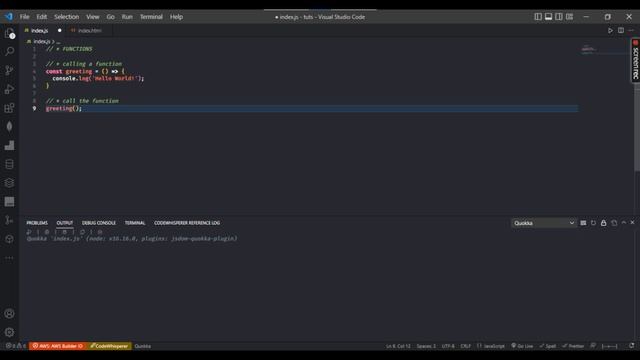The height and width of the screenshot is (360, 640).
Task: Click the Ln/Col cursor position indicator
Action: 398,346
